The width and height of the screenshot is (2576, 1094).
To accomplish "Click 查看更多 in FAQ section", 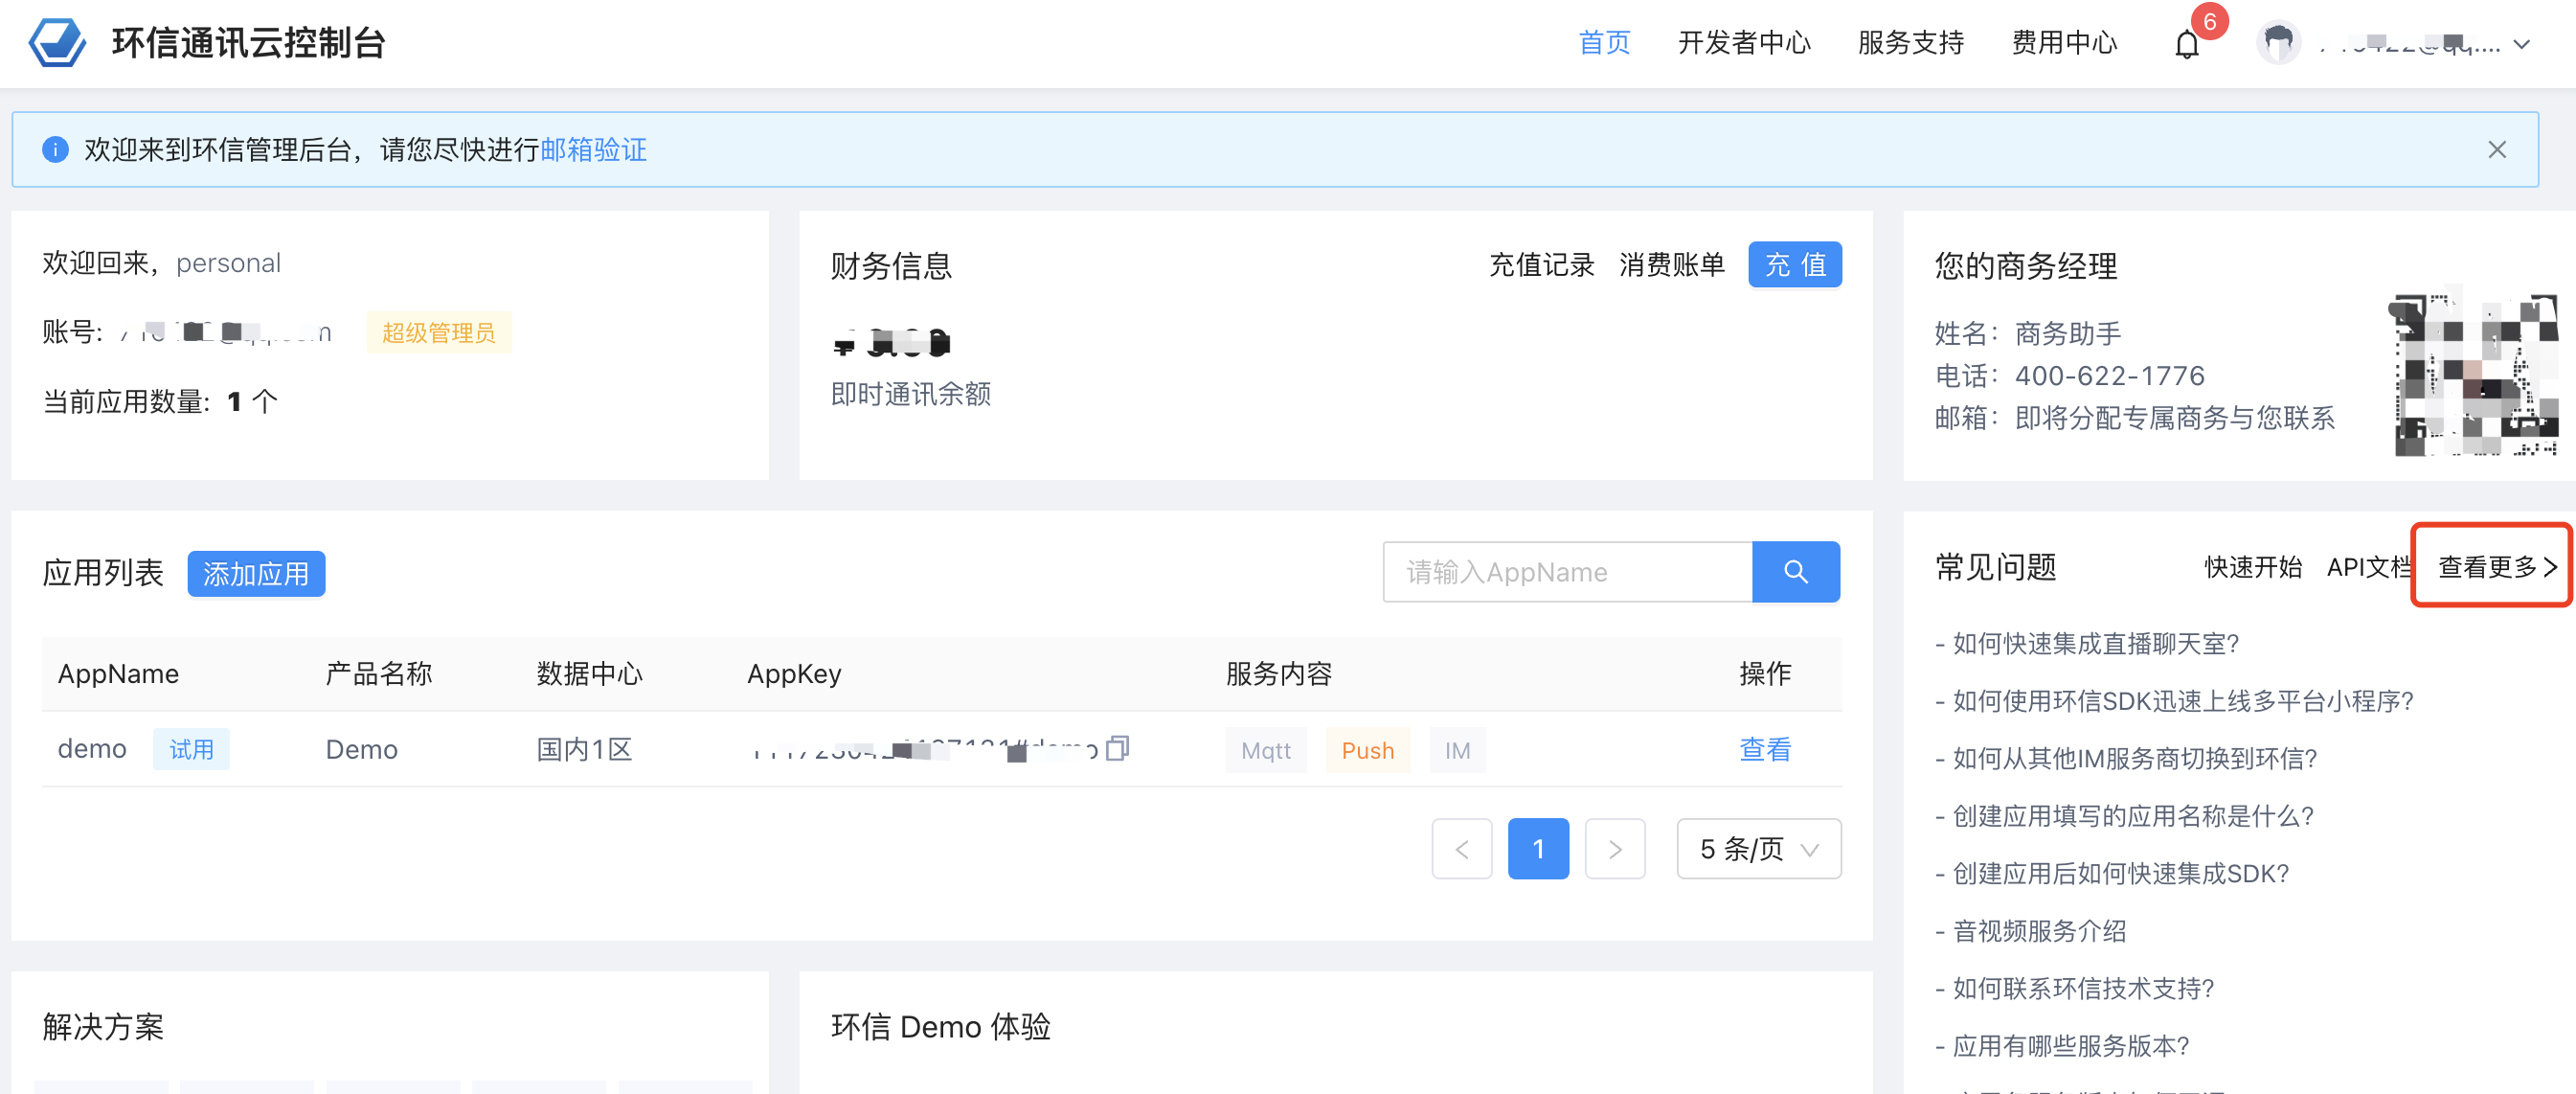I will (x=2497, y=568).
